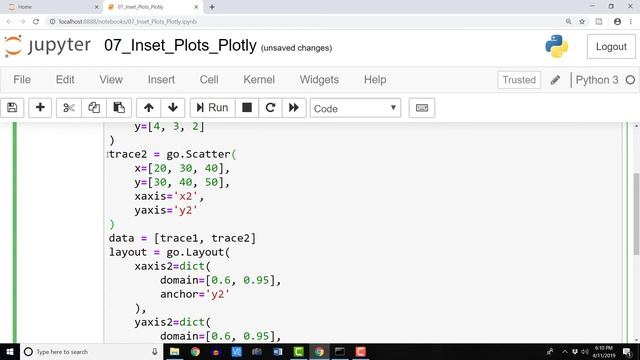Click the Jupyter logo

[x=48, y=46]
